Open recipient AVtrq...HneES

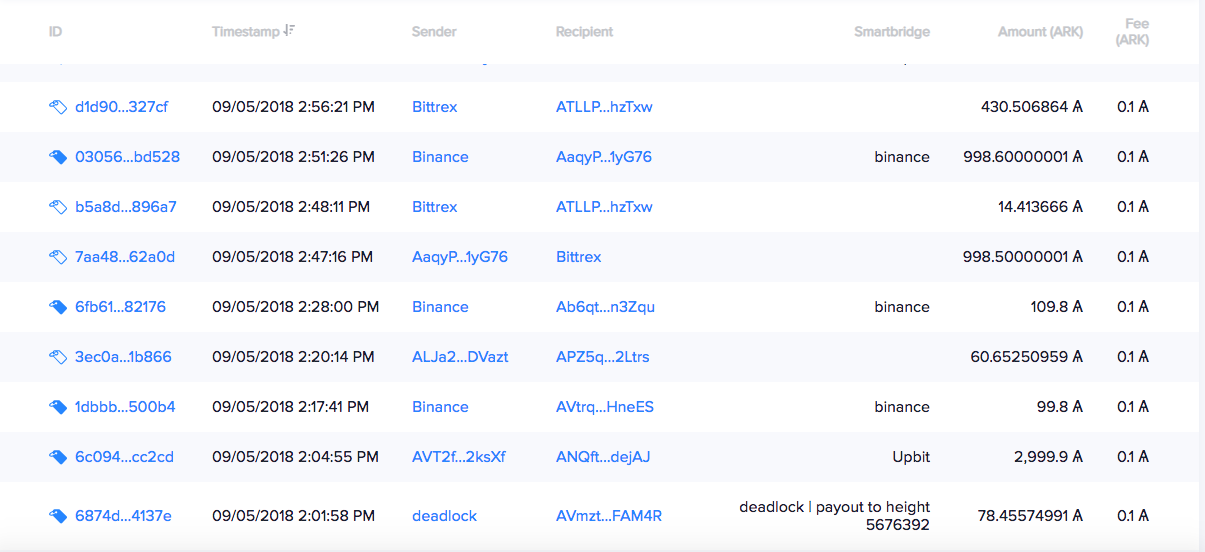click(605, 407)
